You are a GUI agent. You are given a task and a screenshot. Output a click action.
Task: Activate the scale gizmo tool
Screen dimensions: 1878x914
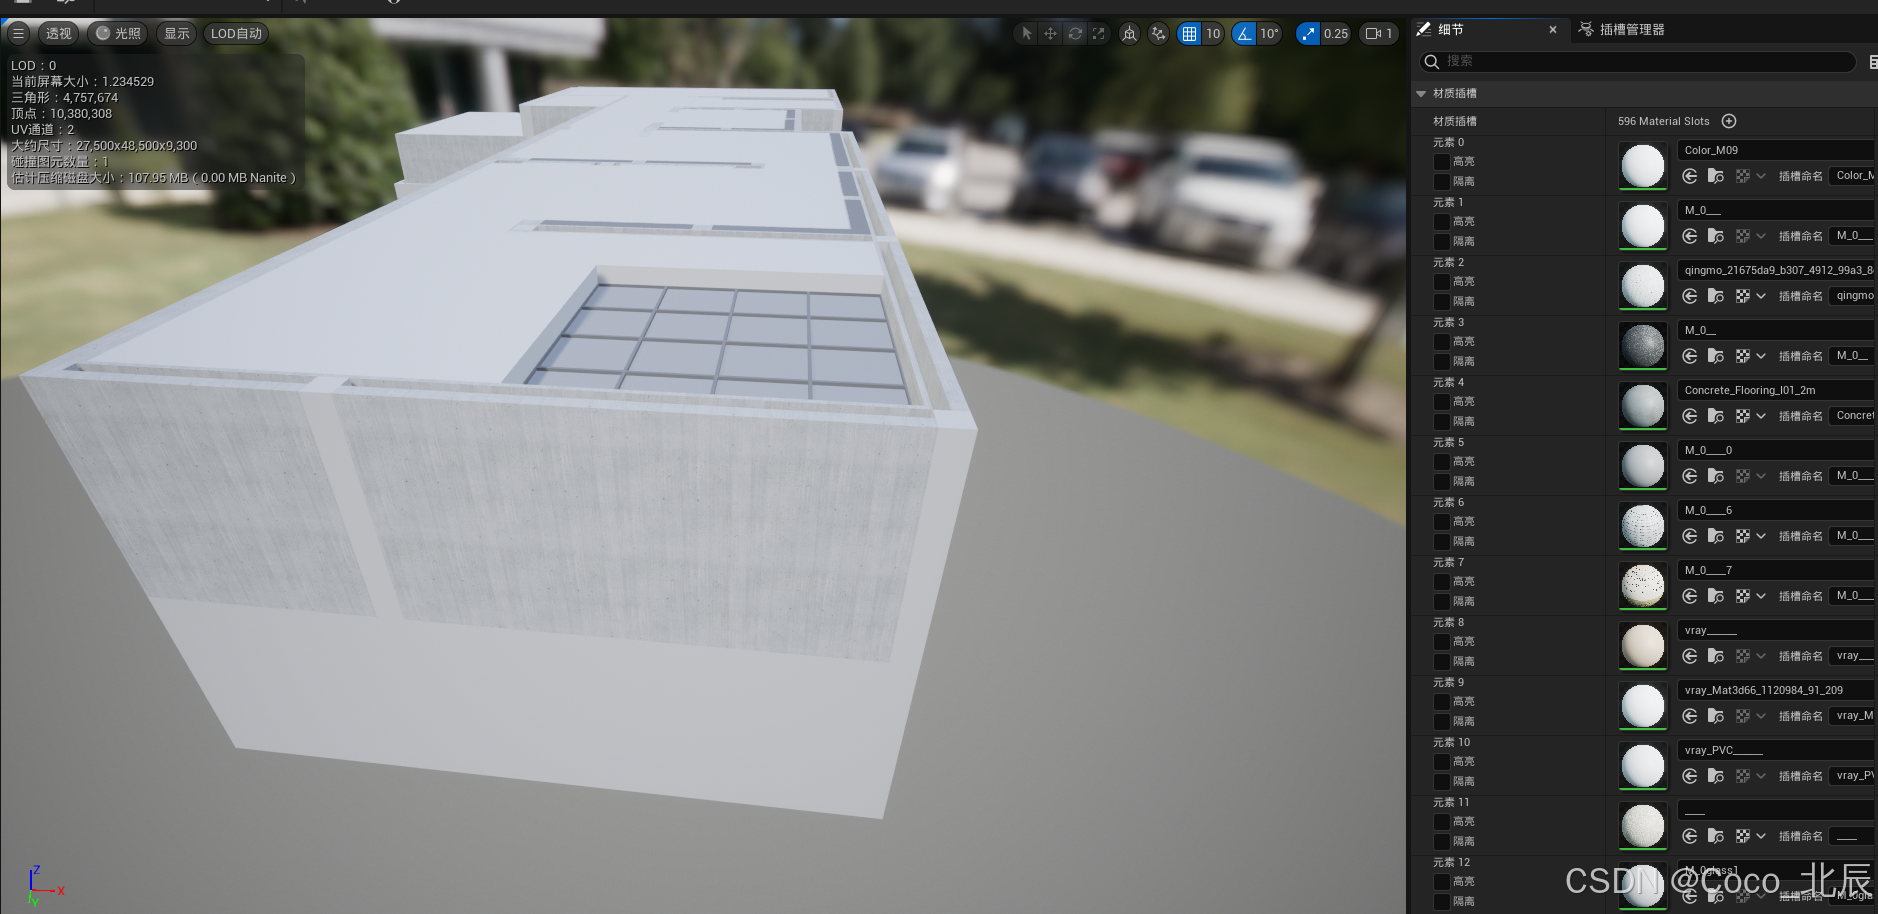1098,33
